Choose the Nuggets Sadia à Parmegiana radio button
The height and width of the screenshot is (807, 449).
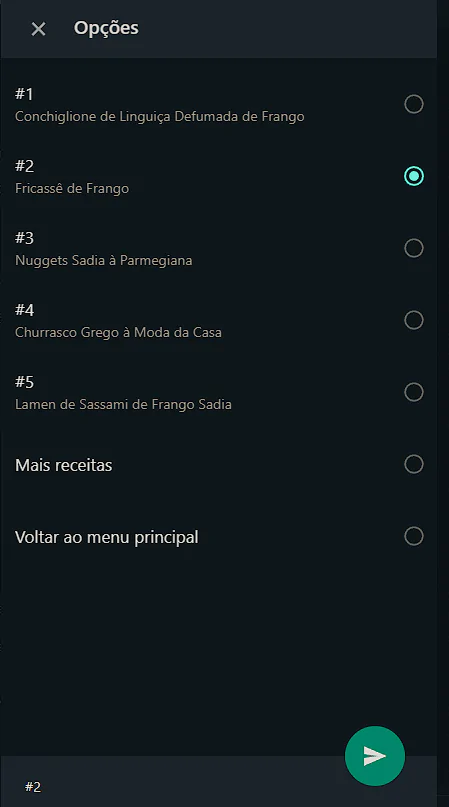point(413,248)
